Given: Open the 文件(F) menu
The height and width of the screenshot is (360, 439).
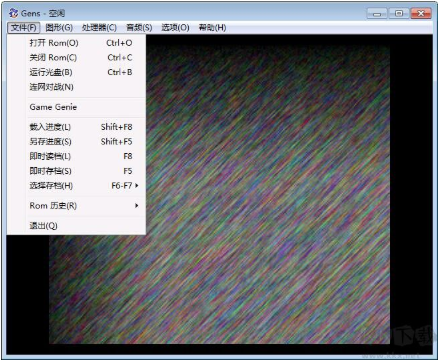Looking at the screenshot, I should pyautogui.click(x=23, y=27).
